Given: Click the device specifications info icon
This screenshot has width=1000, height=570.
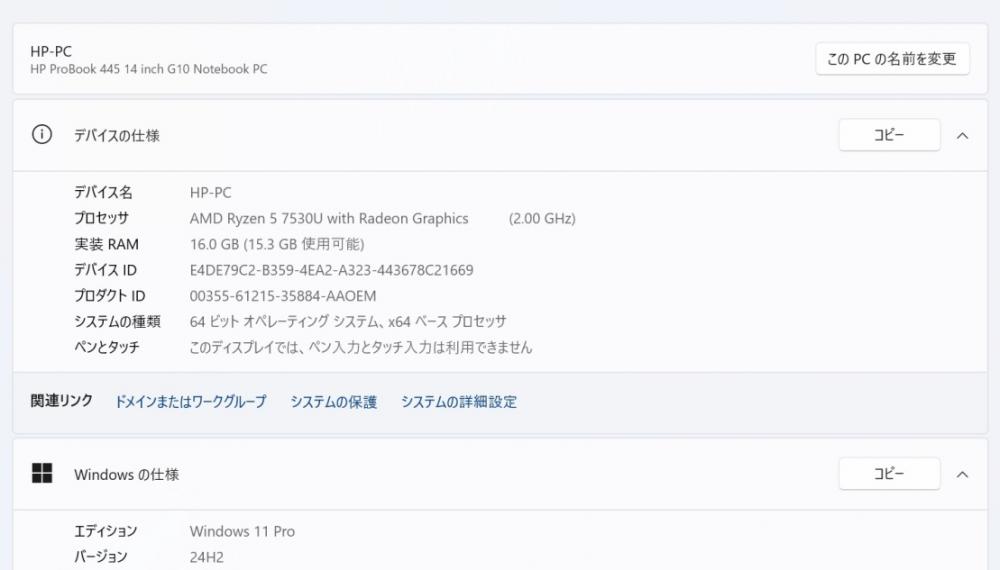Looking at the screenshot, I should click(42, 135).
